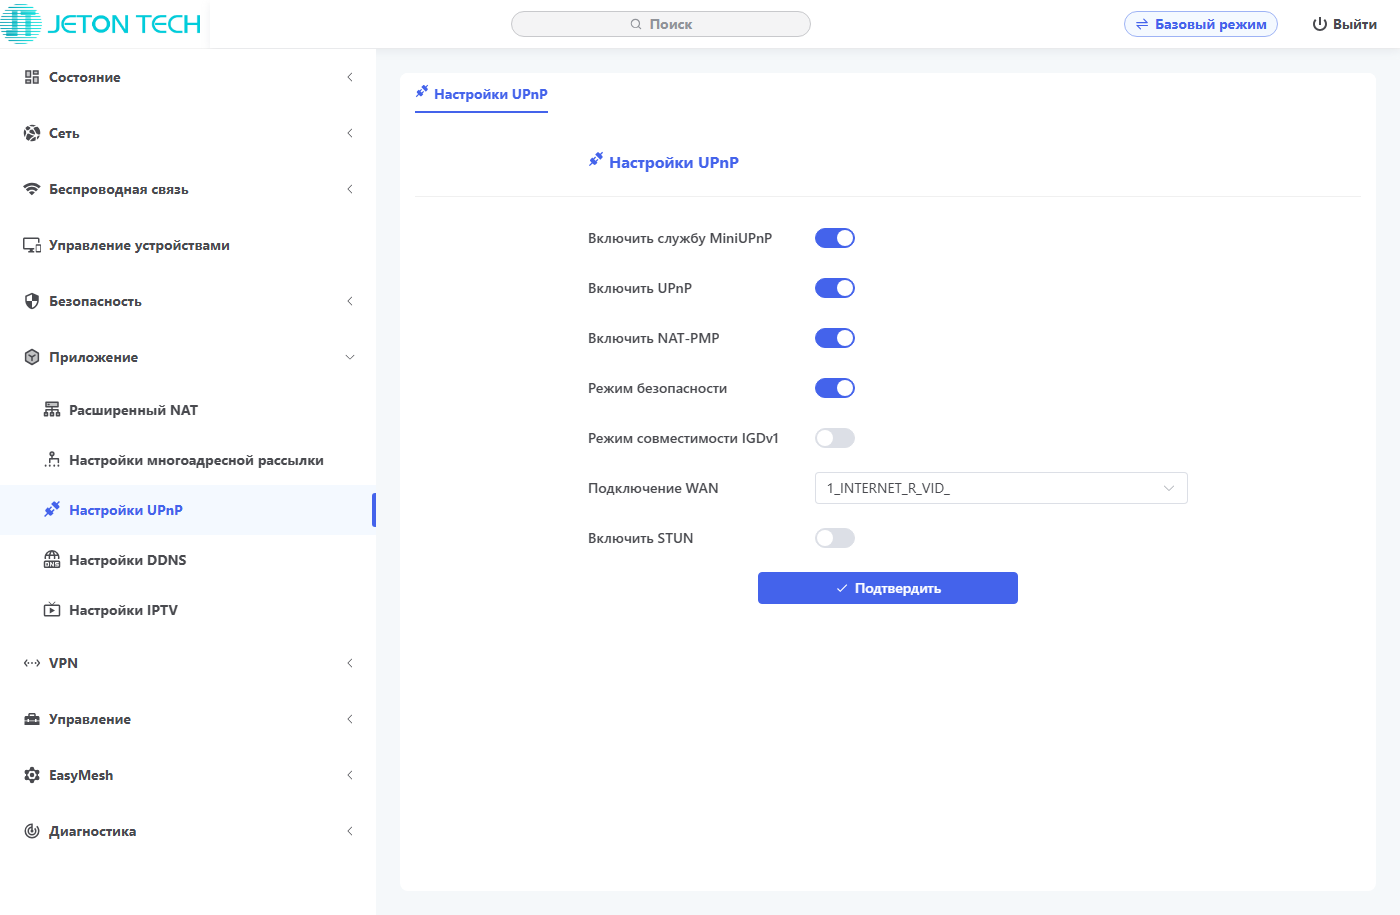Click the Device management (Управление устройствами) icon

[x=32, y=245]
